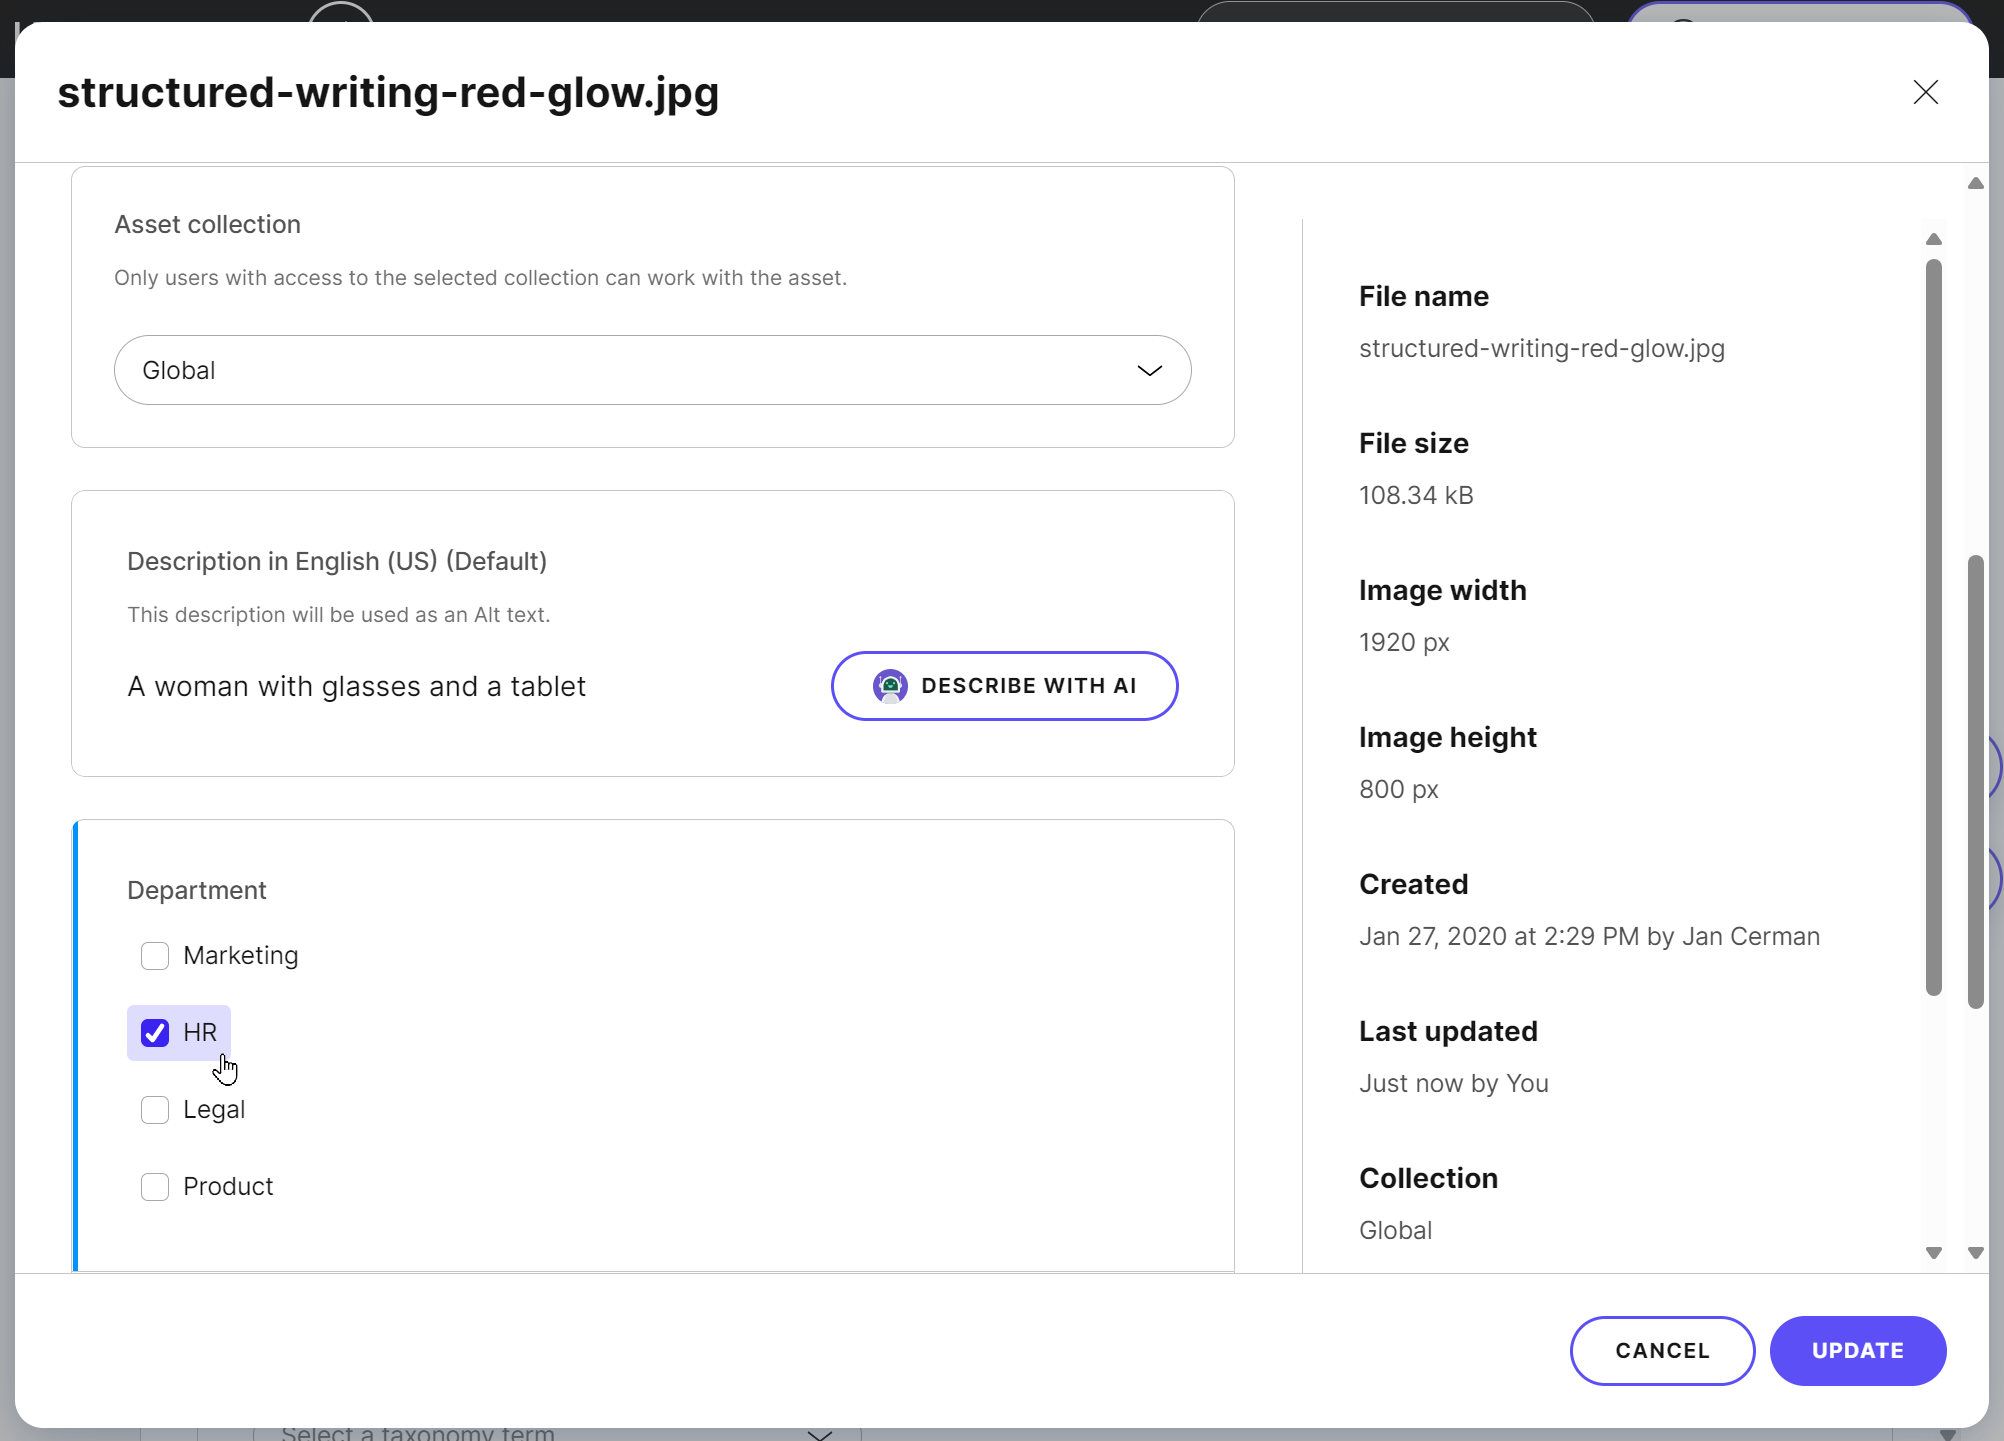Click the file name structured-writing-red-glow.jpg link
Image resolution: width=2004 pixels, height=1441 pixels.
pos(1540,348)
